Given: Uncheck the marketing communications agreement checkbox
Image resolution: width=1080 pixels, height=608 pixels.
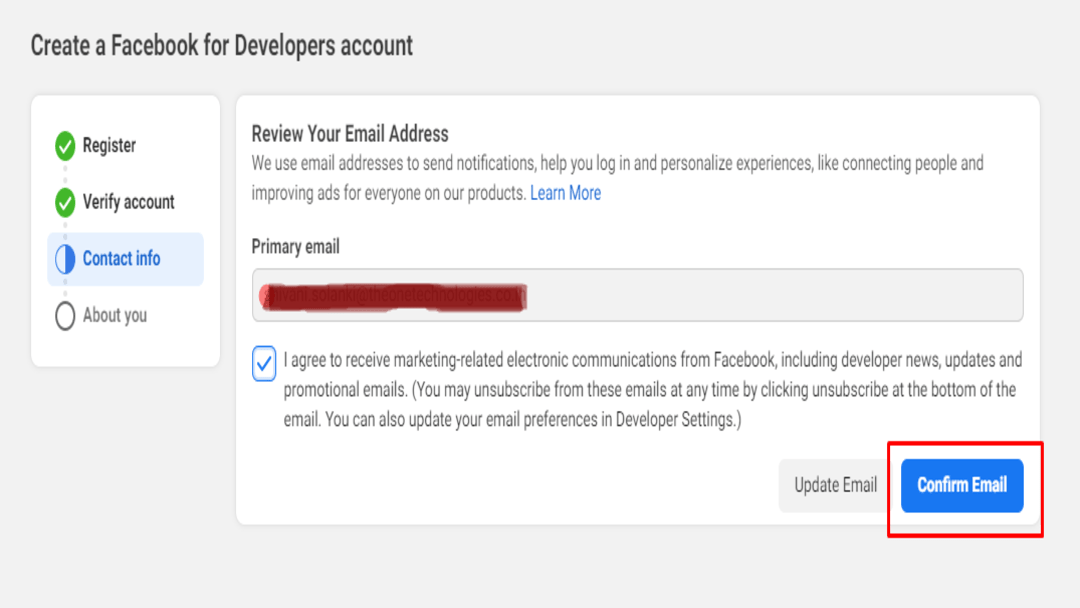Looking at the screenshot, I should tap(262, 365).
